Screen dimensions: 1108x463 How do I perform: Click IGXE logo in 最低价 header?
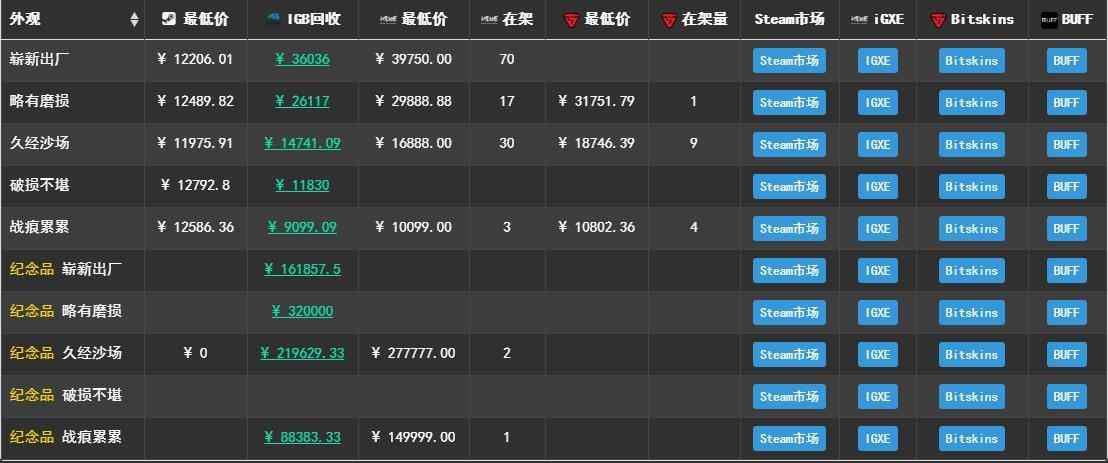coord(388,20)
